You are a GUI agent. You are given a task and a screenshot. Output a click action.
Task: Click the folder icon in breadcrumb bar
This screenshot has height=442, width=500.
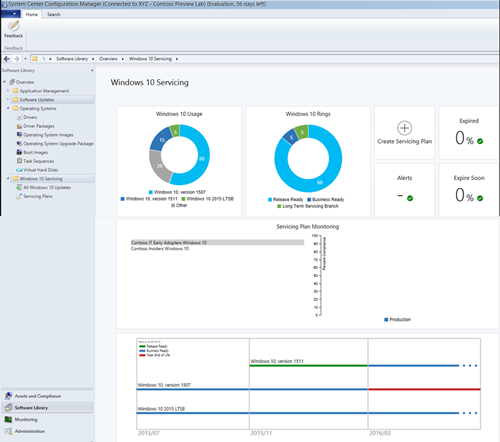(35, 59)
